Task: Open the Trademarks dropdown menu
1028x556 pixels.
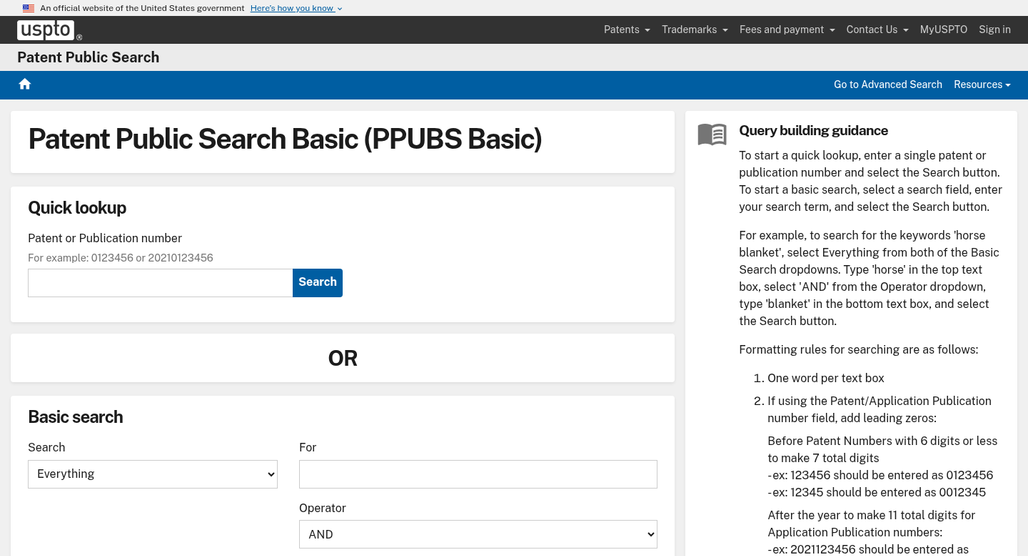Action: click(694, 30)
